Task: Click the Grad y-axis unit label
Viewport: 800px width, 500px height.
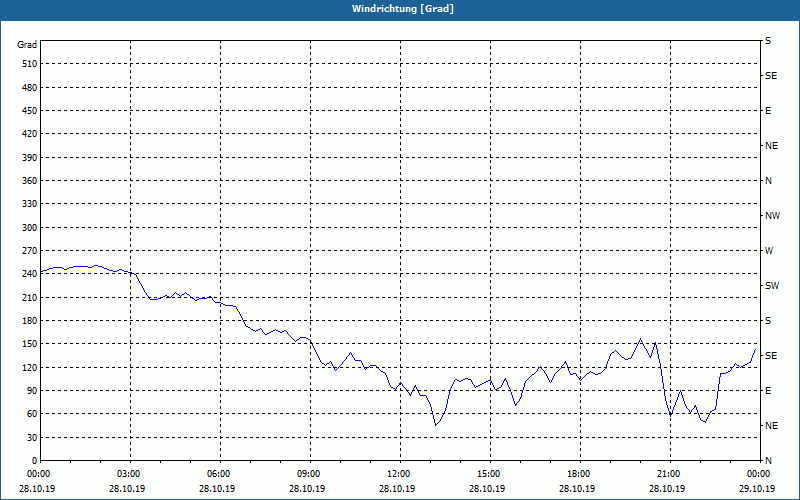Action: pyautogui.click(x=27, y=45)
